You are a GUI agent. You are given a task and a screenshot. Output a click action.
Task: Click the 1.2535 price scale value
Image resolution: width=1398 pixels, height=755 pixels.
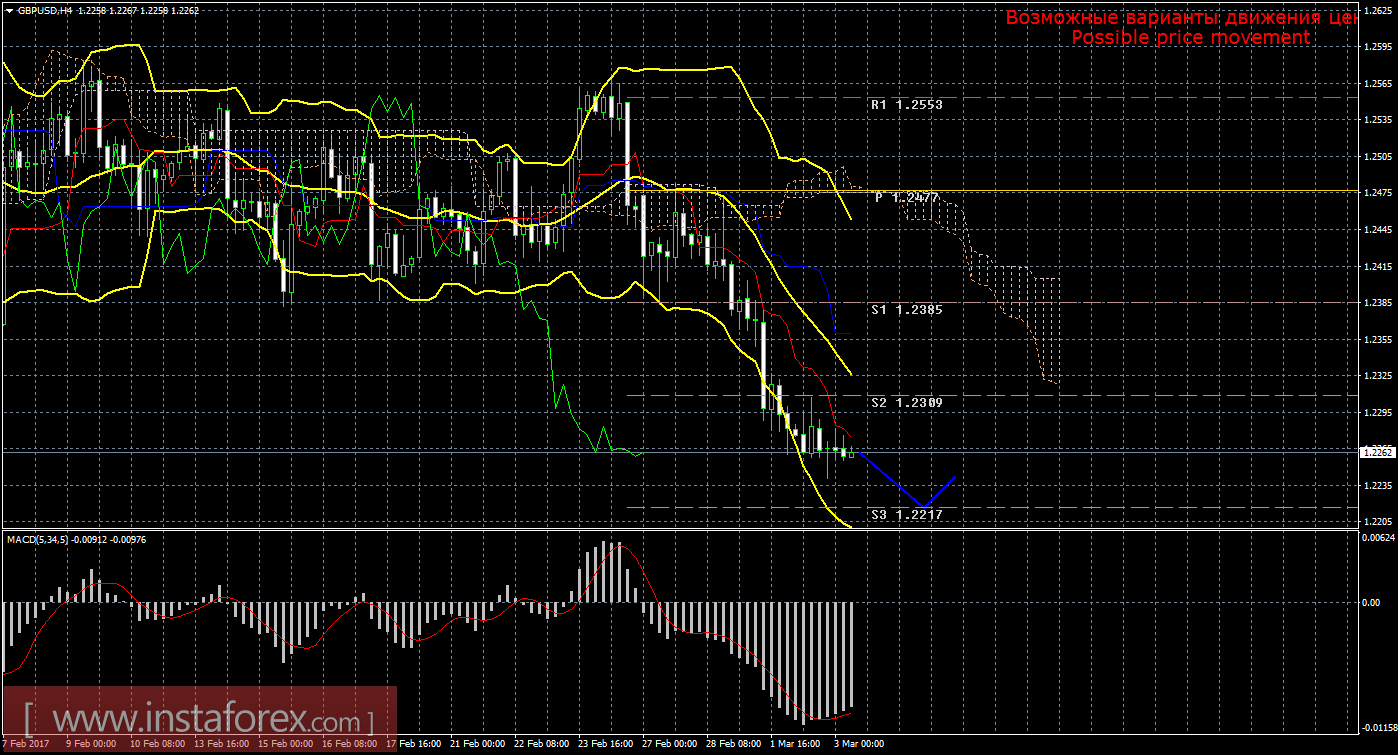[1376, 120]
